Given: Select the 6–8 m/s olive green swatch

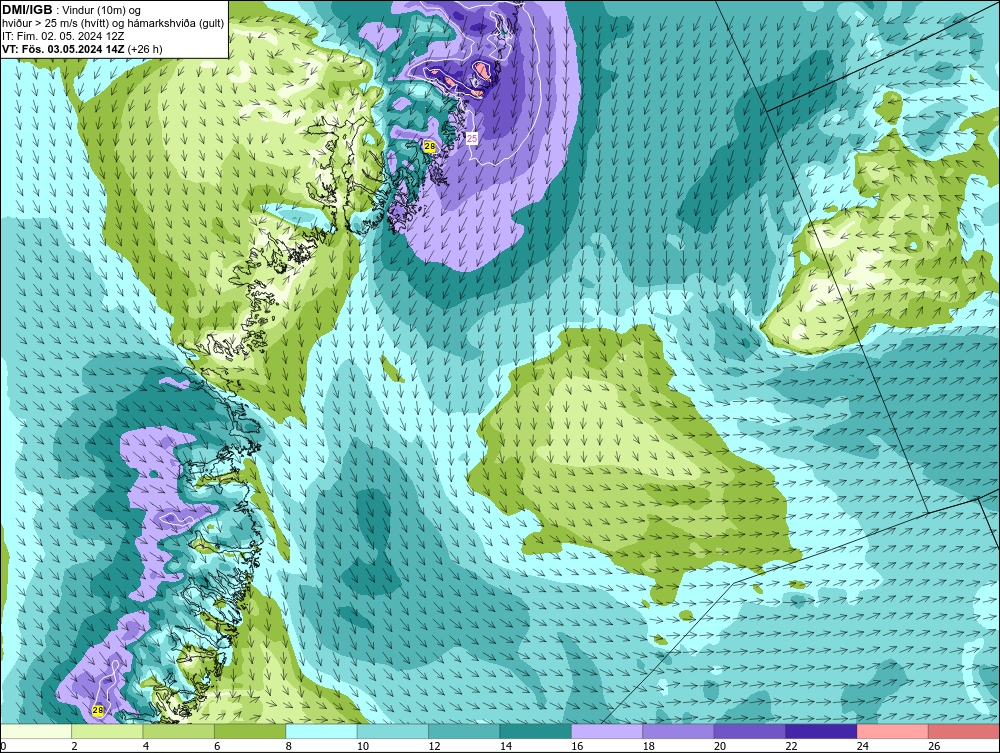Looking at the screenshot, I should pyautogui.click(x=250, y=731).
